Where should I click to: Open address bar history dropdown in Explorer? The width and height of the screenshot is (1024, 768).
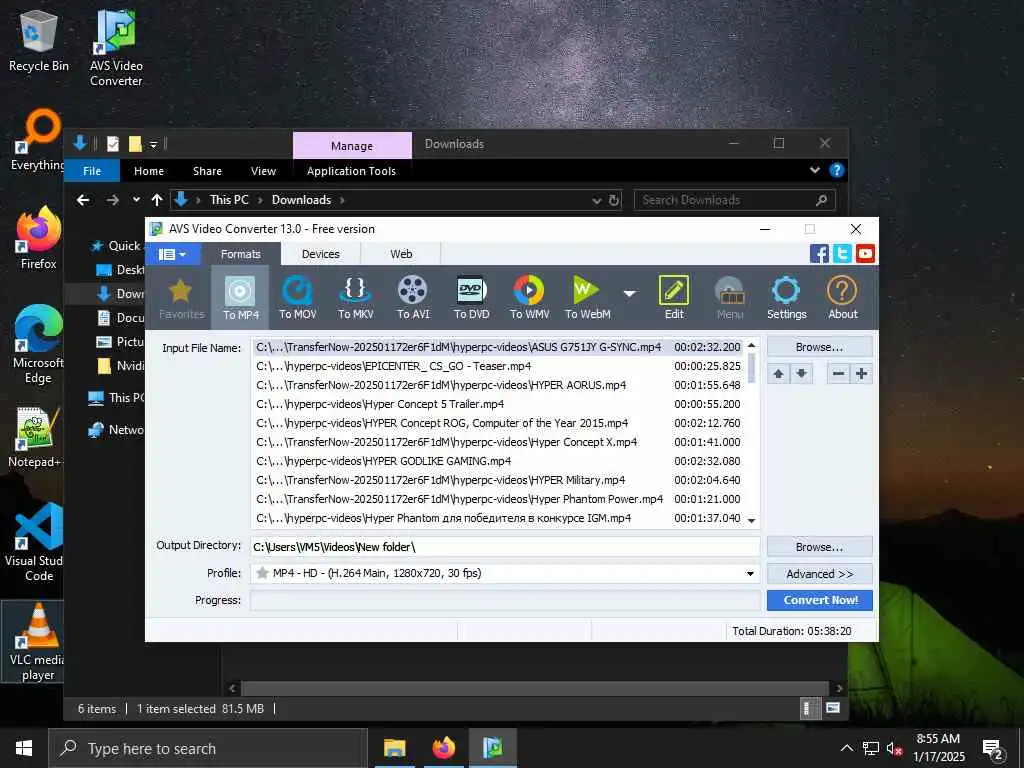tap(596, 200)
